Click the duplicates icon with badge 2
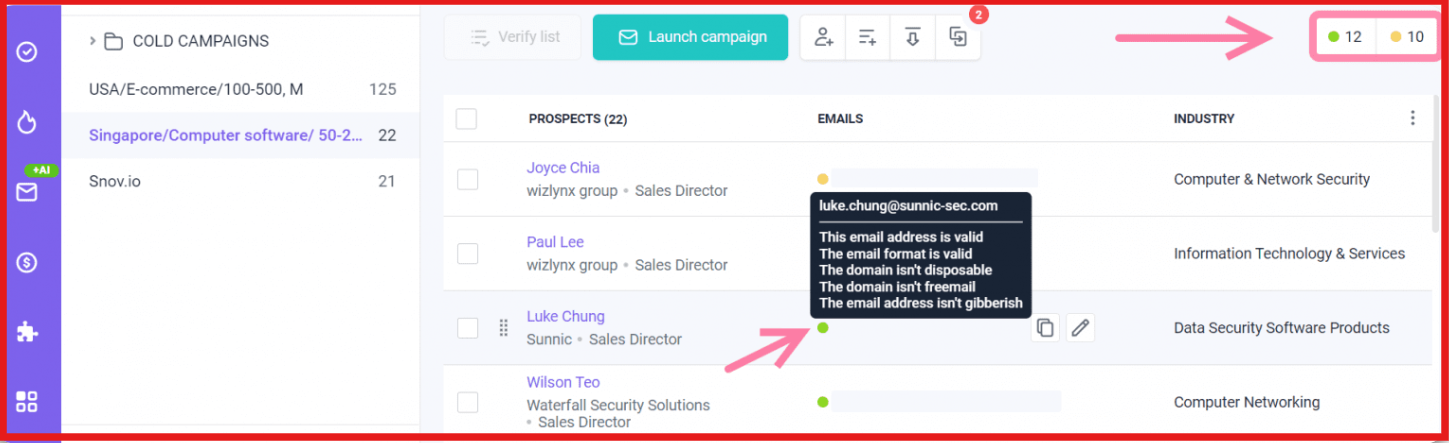1449x443 pixels. 957,37
